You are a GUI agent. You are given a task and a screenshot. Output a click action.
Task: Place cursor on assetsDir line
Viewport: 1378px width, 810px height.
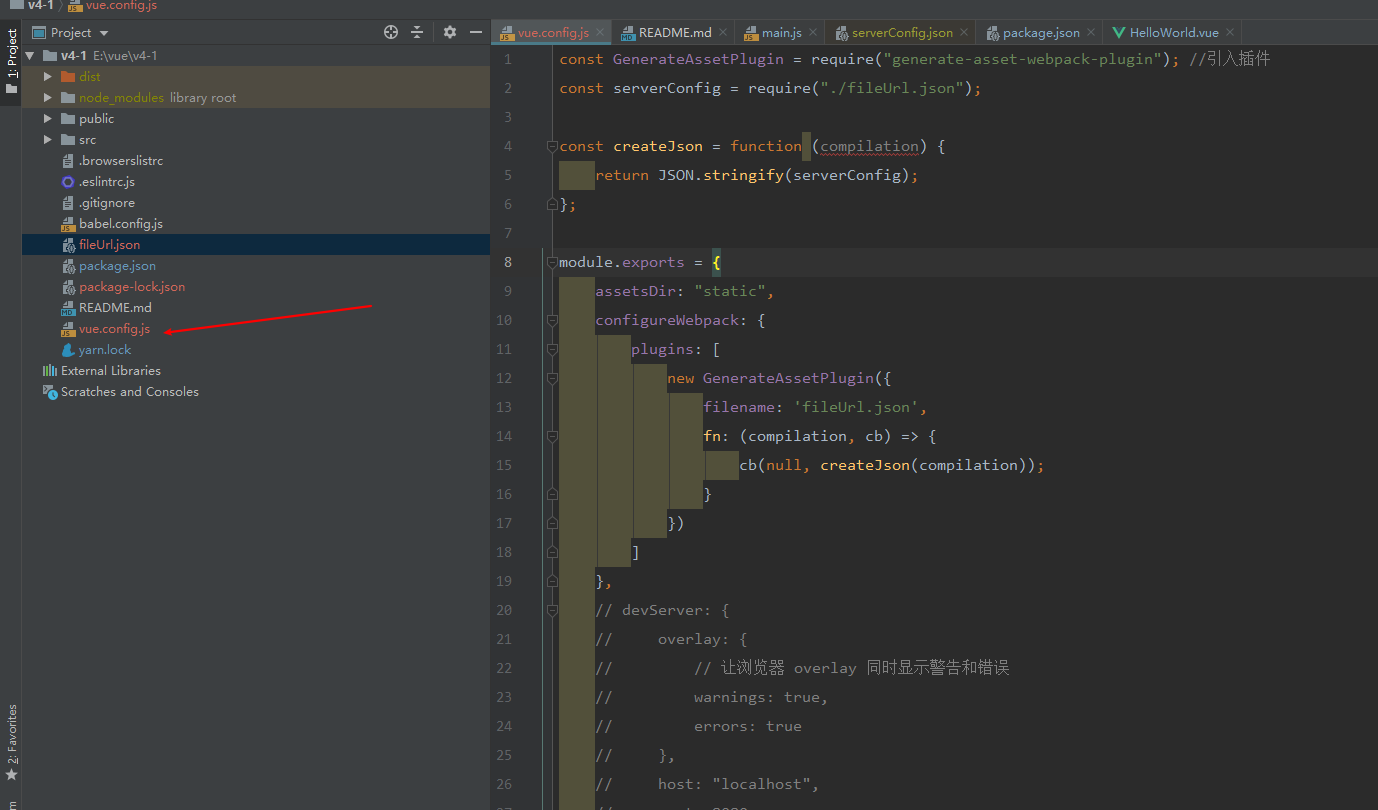click(x=685, y=291)
